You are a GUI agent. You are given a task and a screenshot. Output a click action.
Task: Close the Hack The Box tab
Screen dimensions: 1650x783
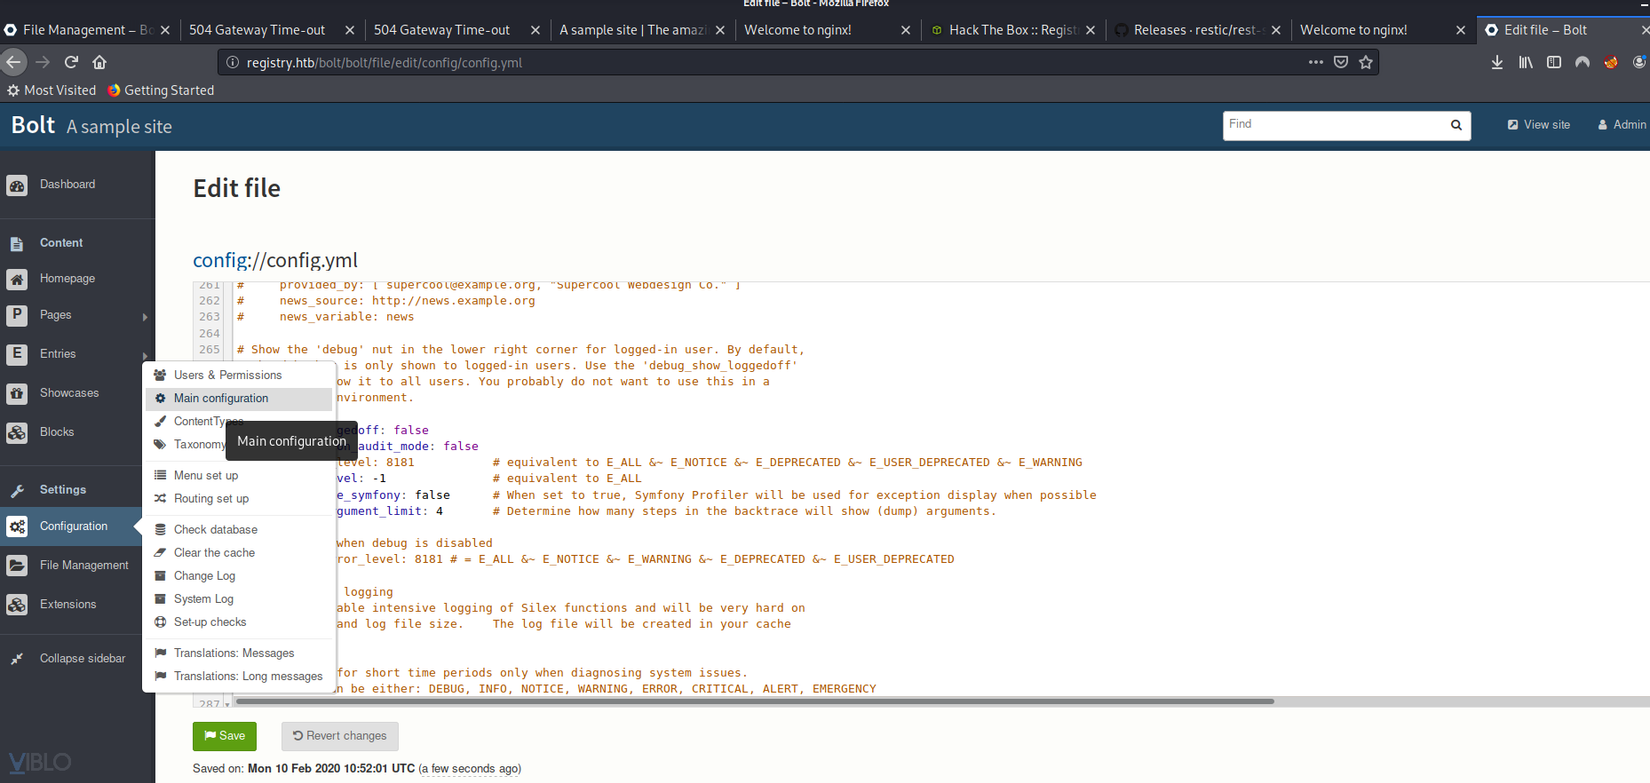(1090, 30)
